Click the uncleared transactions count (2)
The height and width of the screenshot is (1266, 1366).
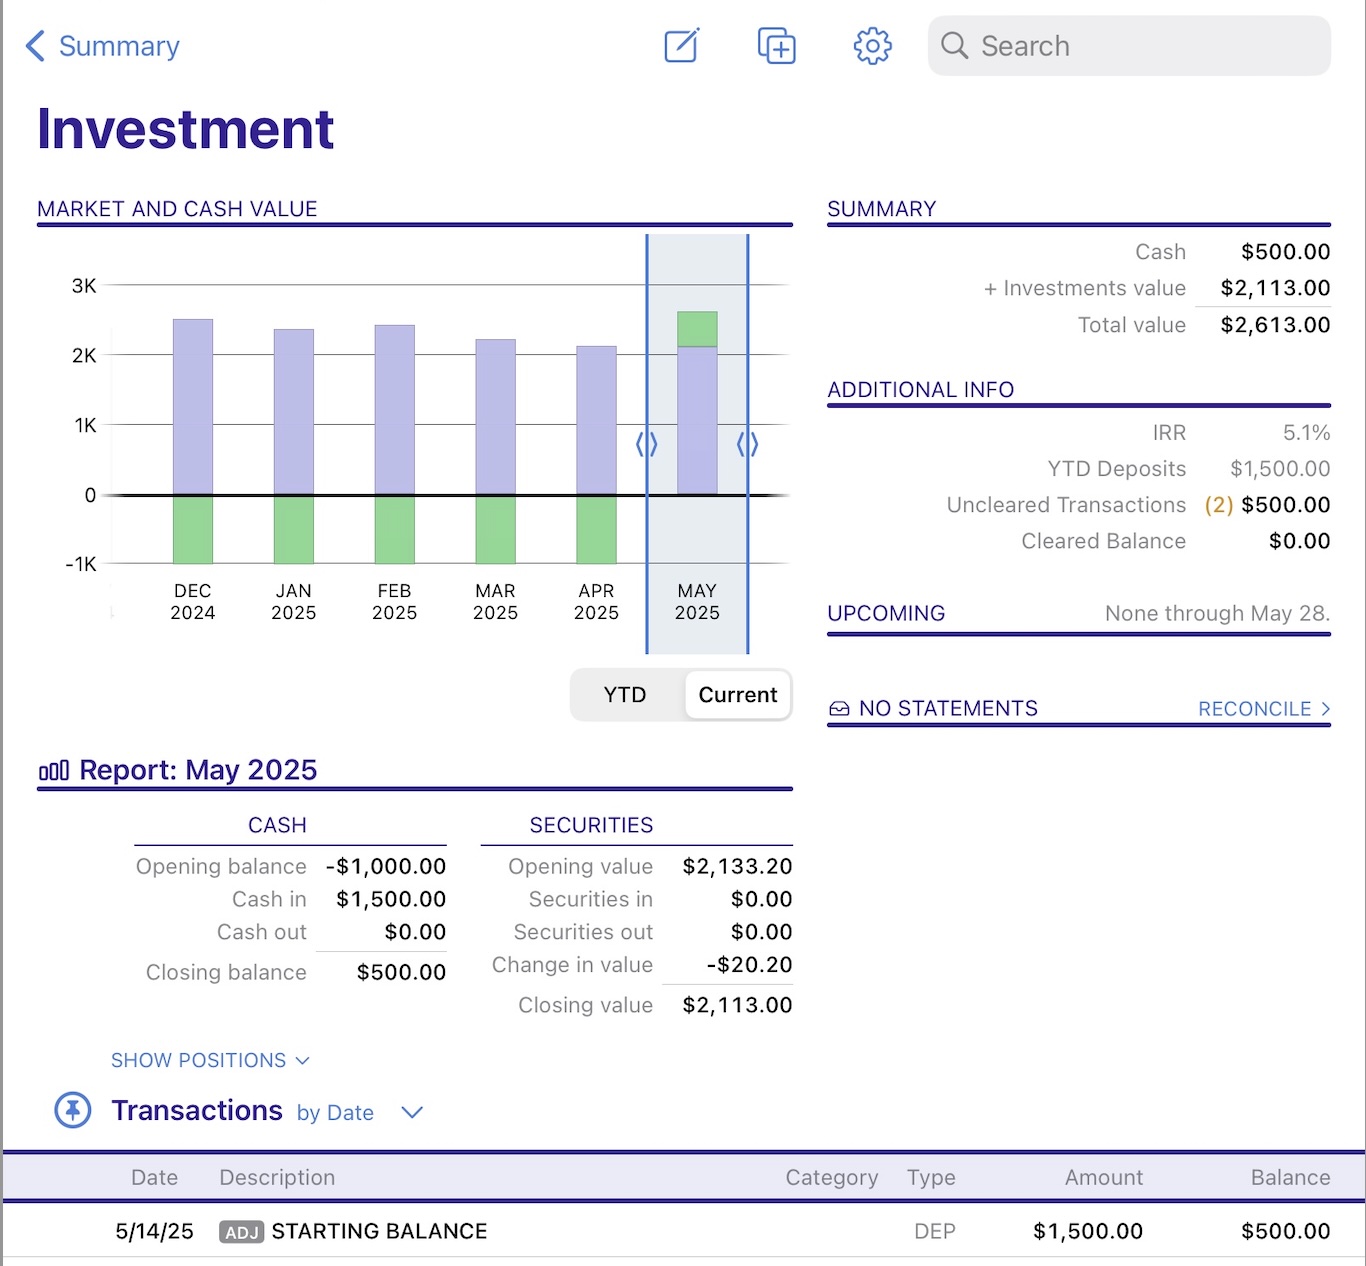(x=1218, y=505)
